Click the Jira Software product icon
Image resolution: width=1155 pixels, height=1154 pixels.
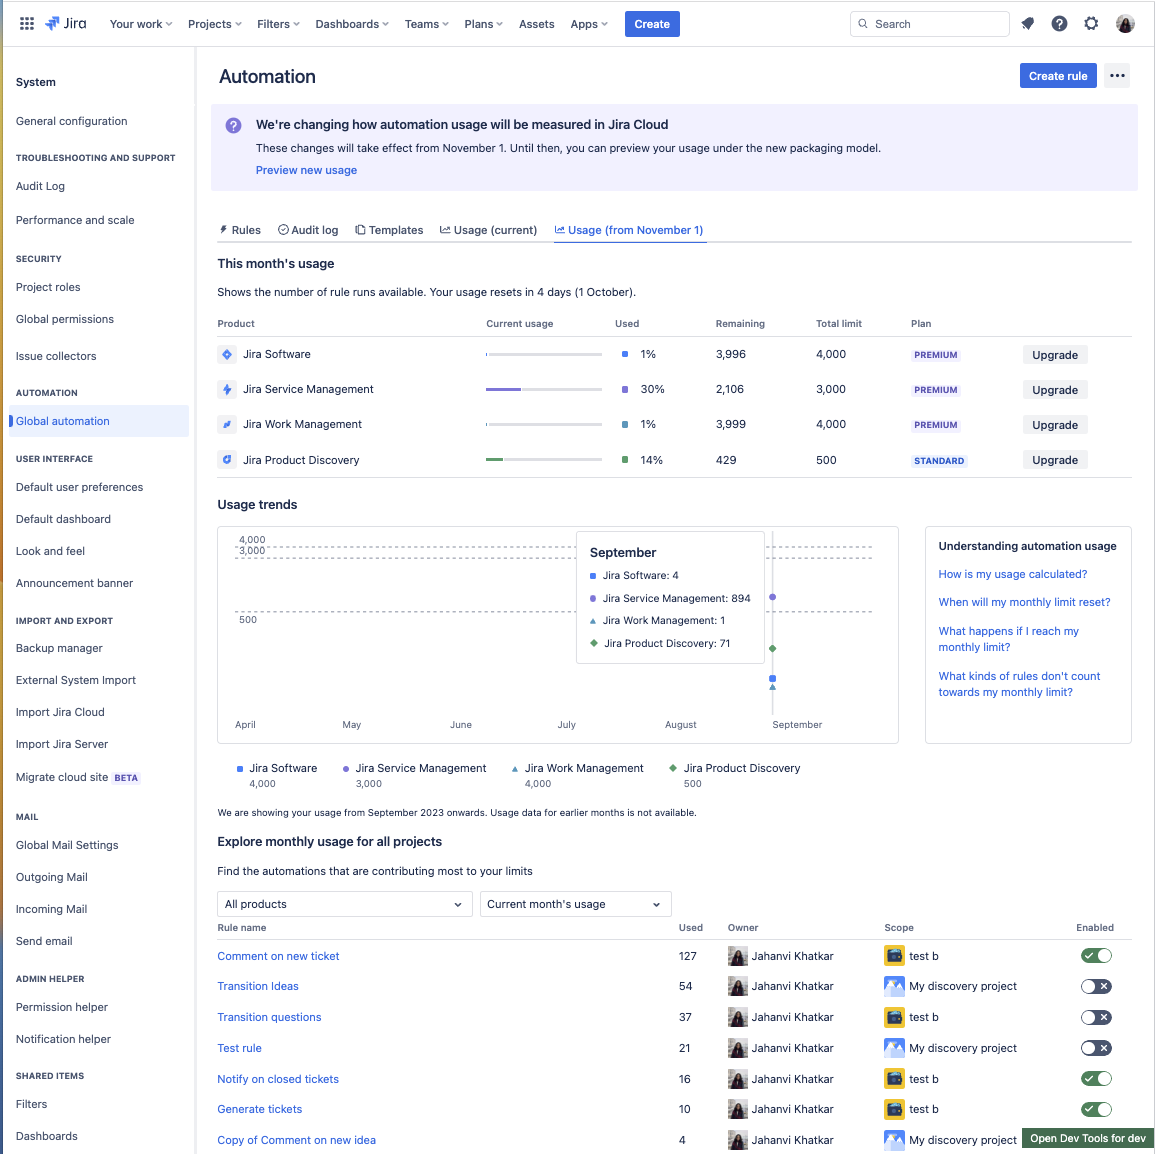(227, 354)
